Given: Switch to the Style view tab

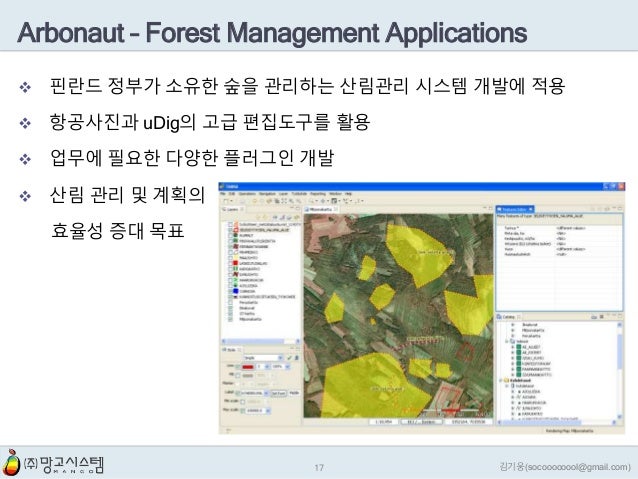Looking at the screenshot, I should [231, 350].
